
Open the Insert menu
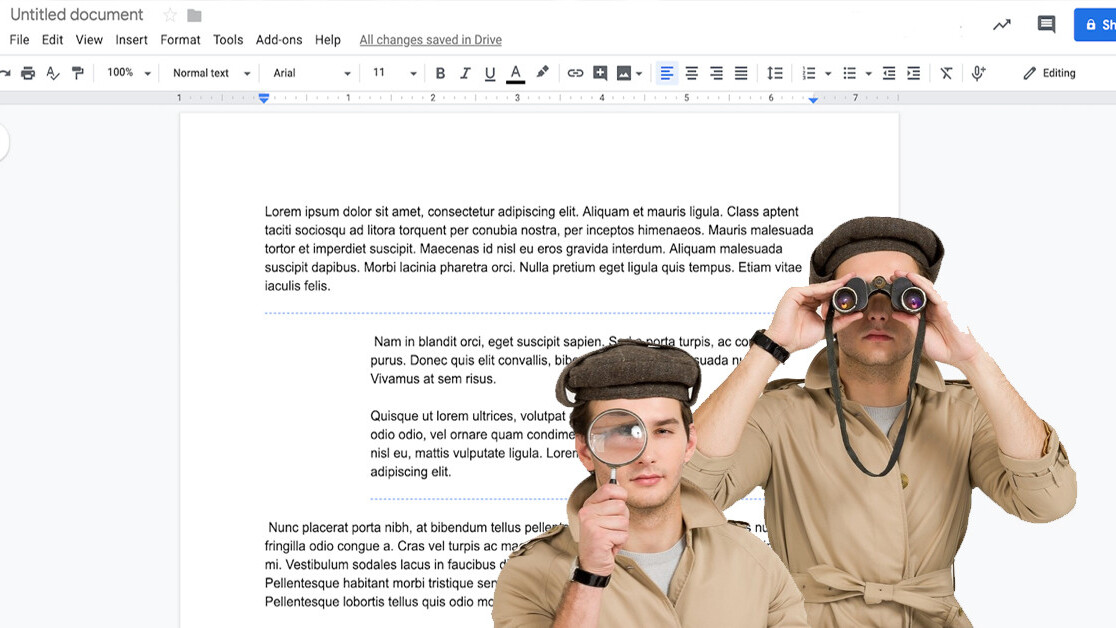click(131, 40)
